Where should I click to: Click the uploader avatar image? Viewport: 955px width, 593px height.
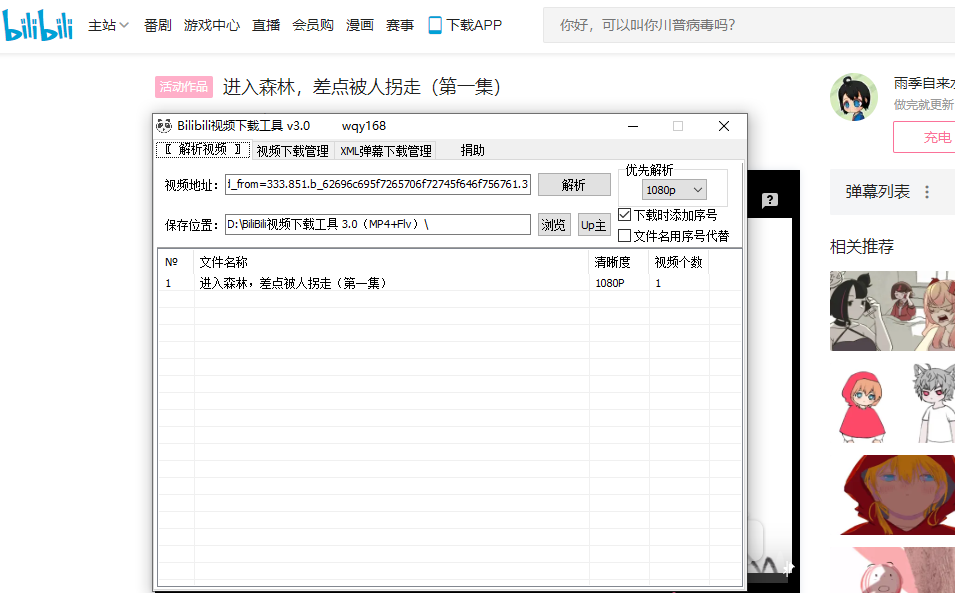(x=854, y=97)
